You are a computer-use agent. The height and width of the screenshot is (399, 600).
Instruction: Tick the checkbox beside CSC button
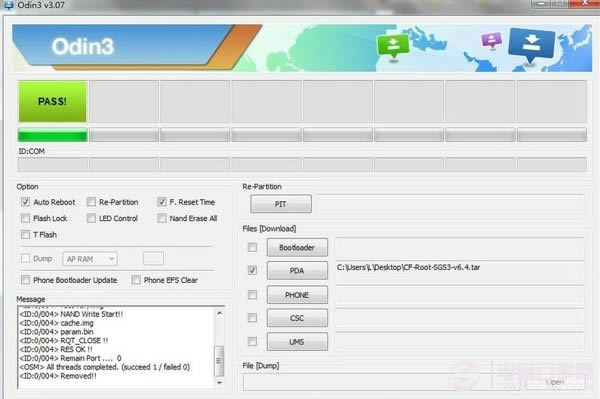pyautogui.click(x=252, y=318)
